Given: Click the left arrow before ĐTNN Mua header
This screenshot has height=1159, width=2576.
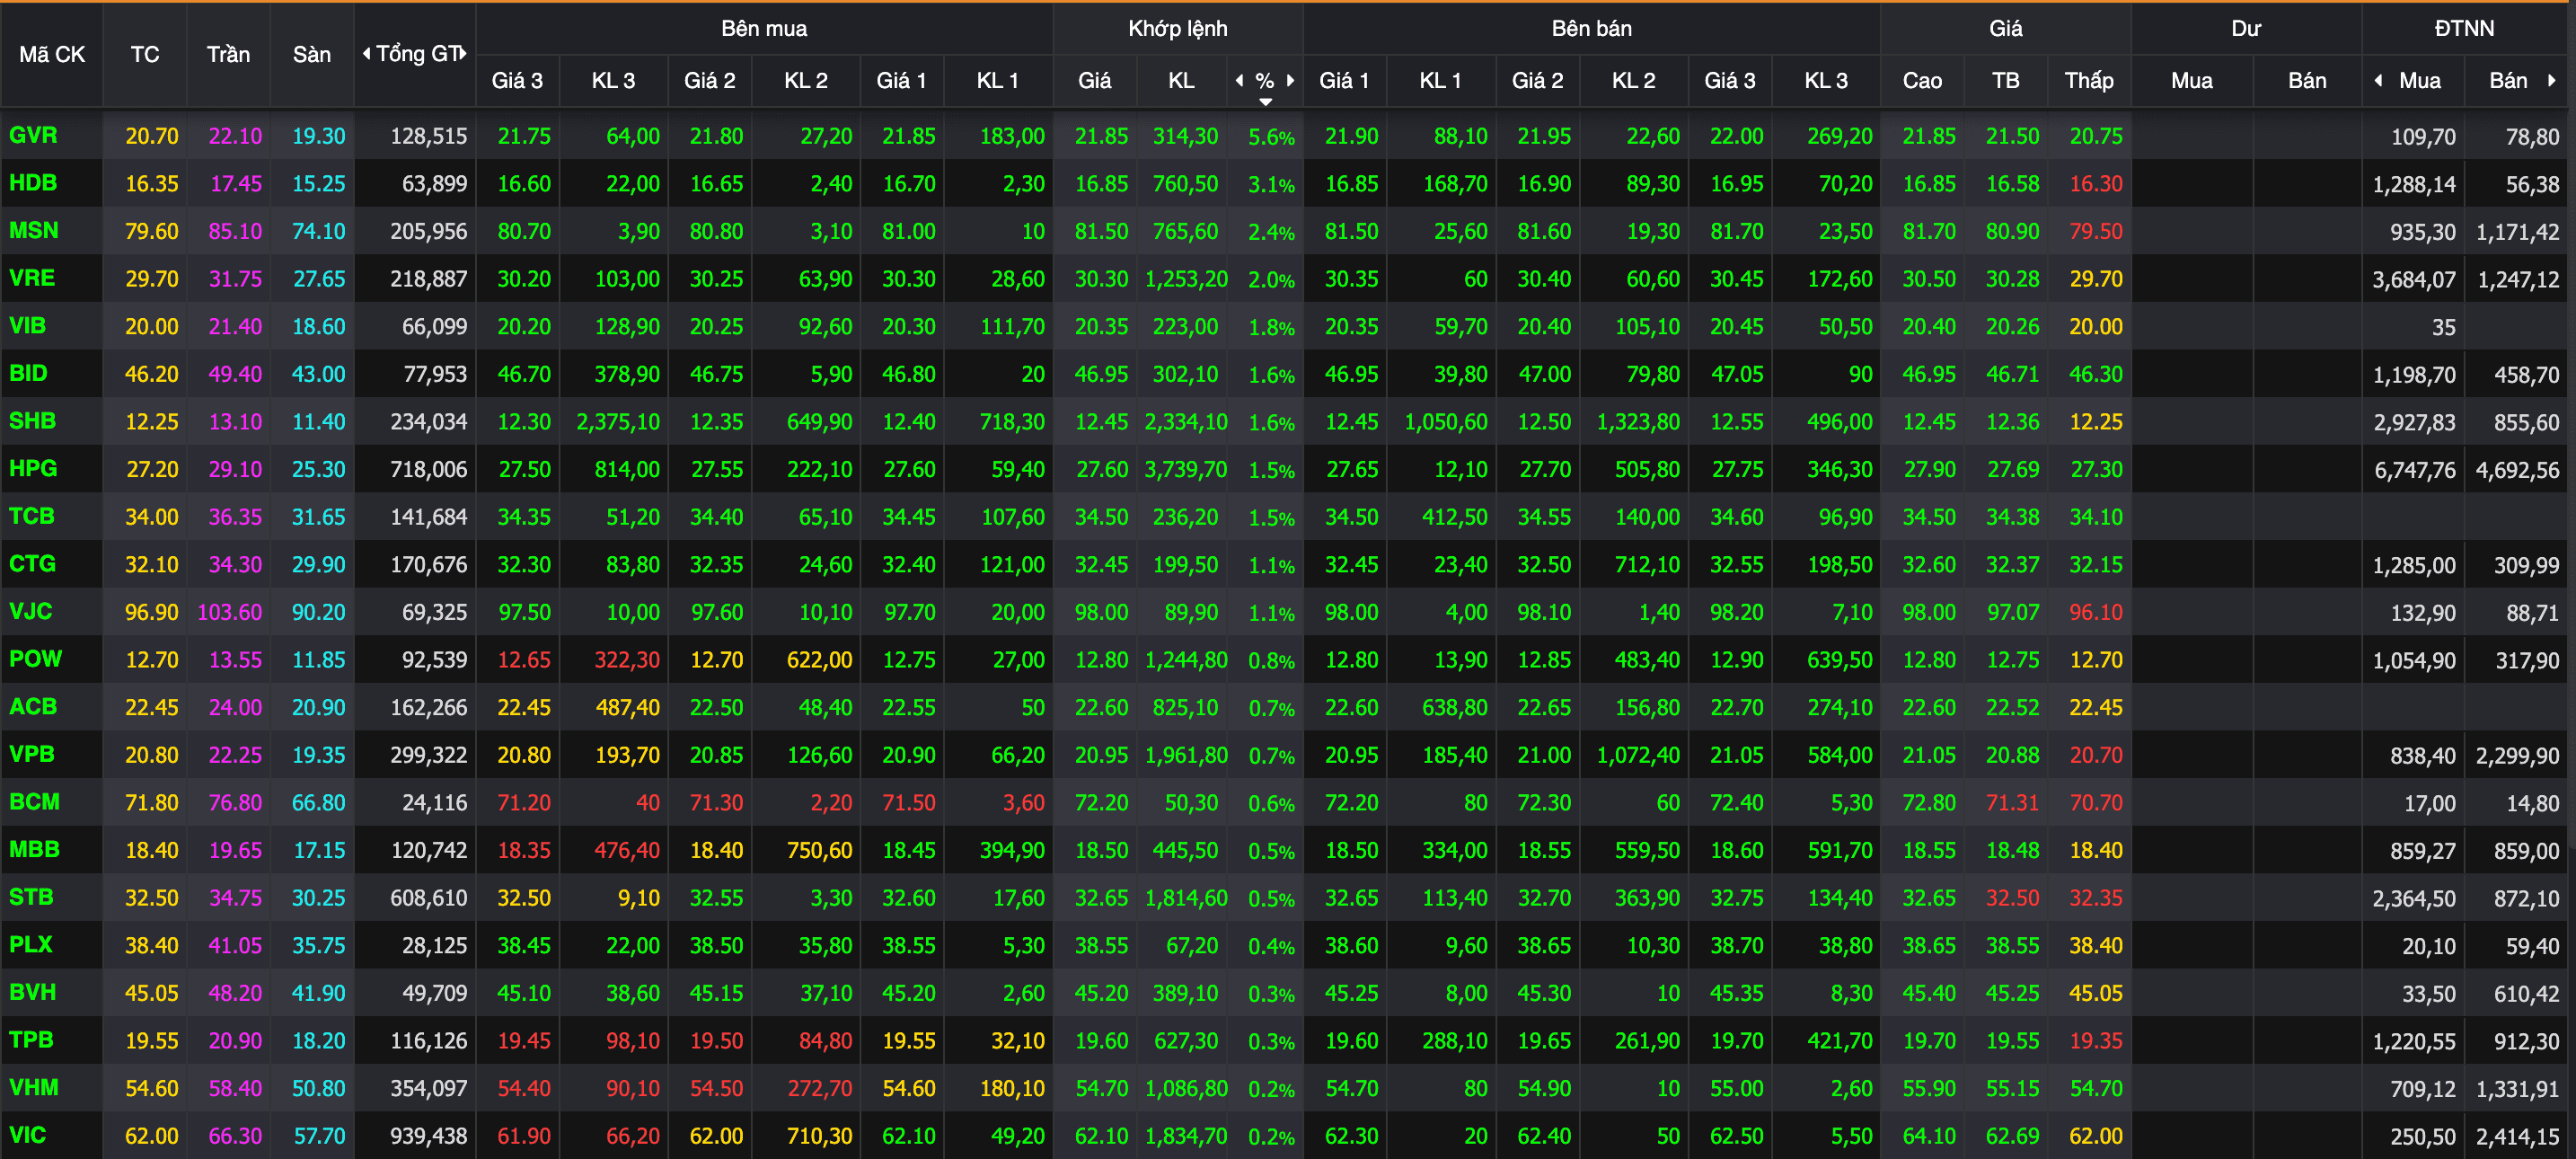Looking at the screenshot, I should [2379, 80].
